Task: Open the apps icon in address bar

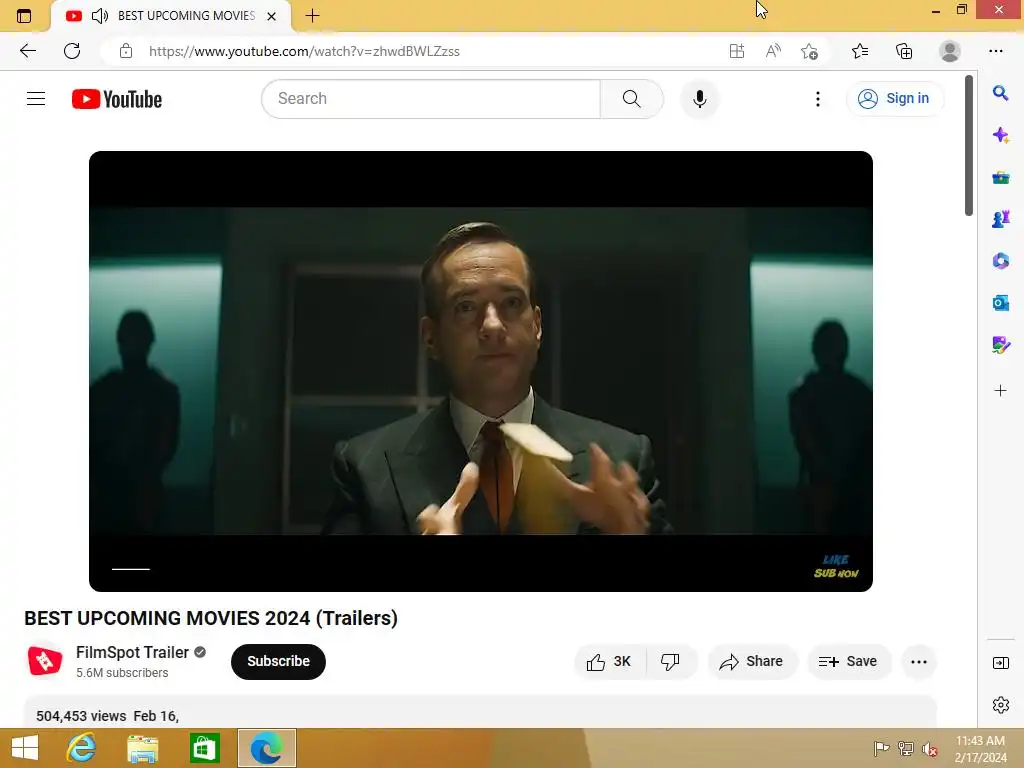Action: point(737,51)
